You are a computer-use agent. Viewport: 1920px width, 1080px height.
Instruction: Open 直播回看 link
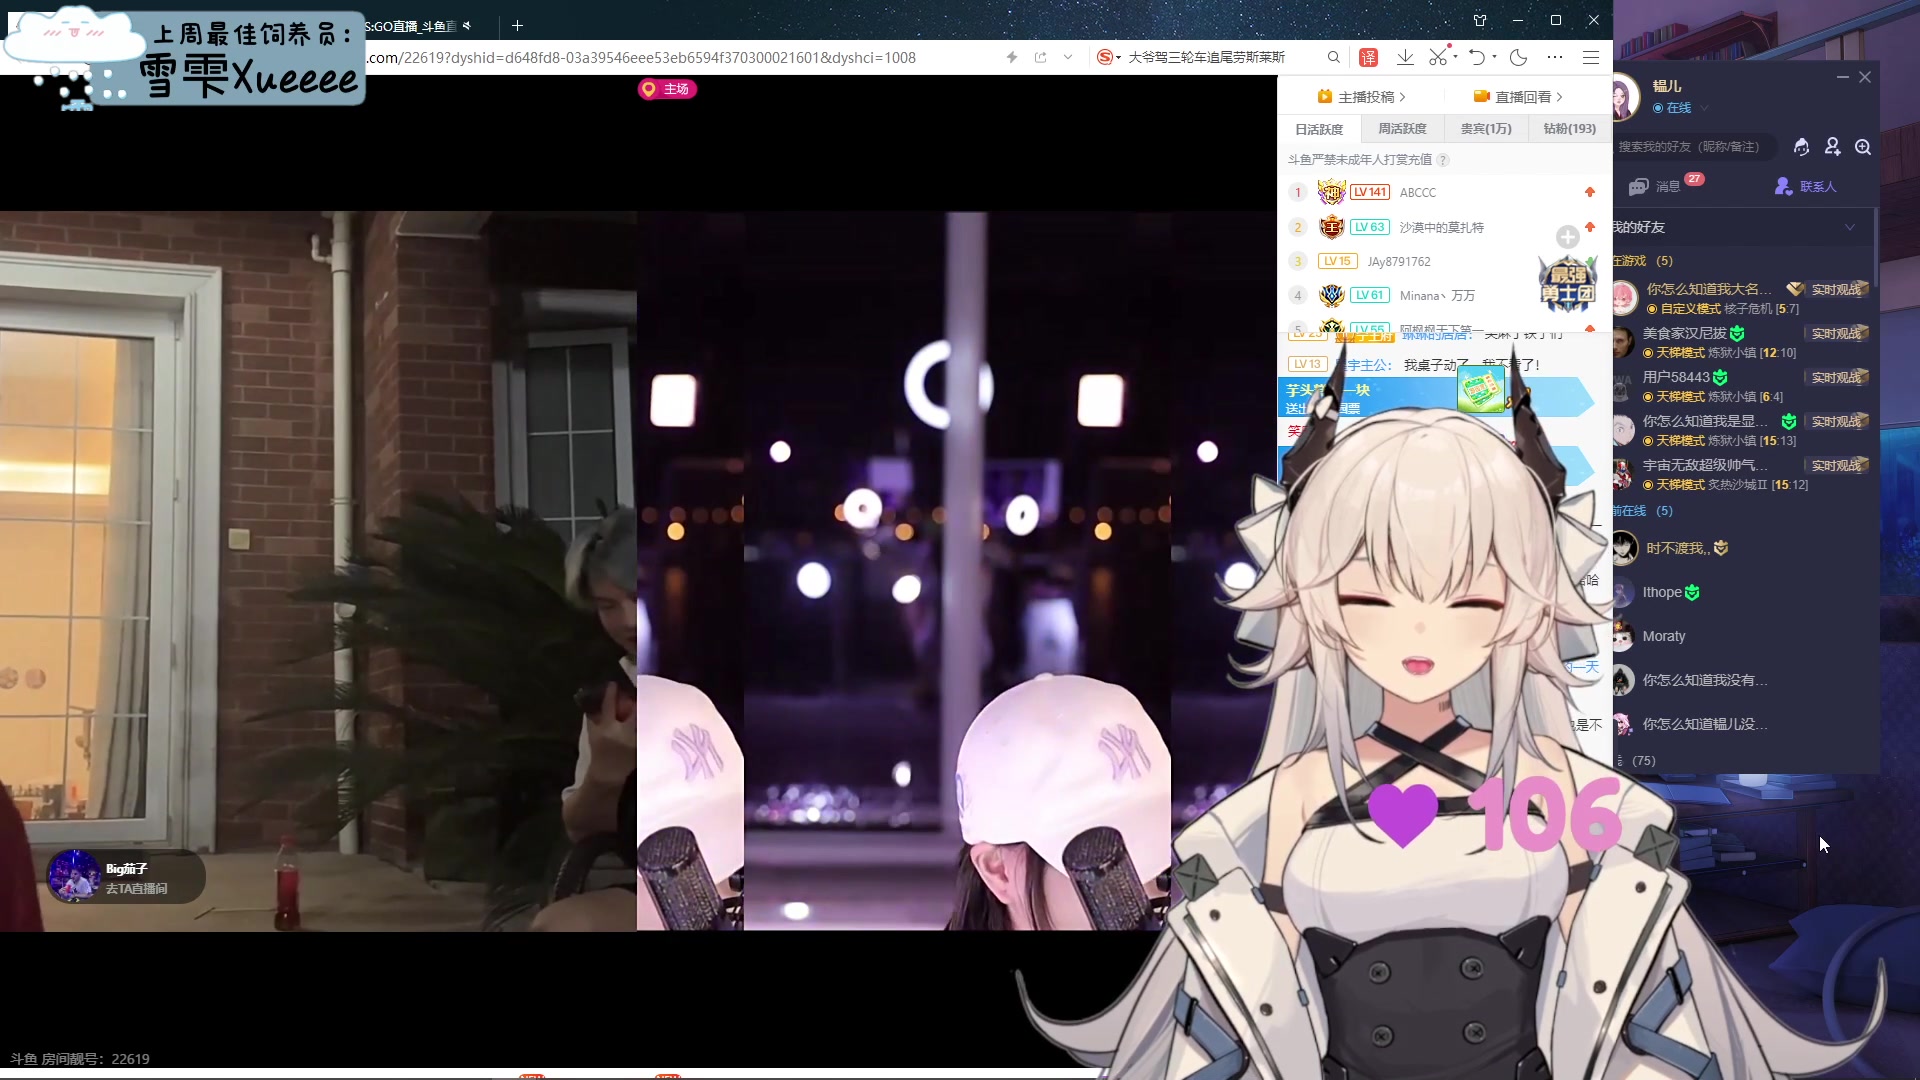[1517, 97]
